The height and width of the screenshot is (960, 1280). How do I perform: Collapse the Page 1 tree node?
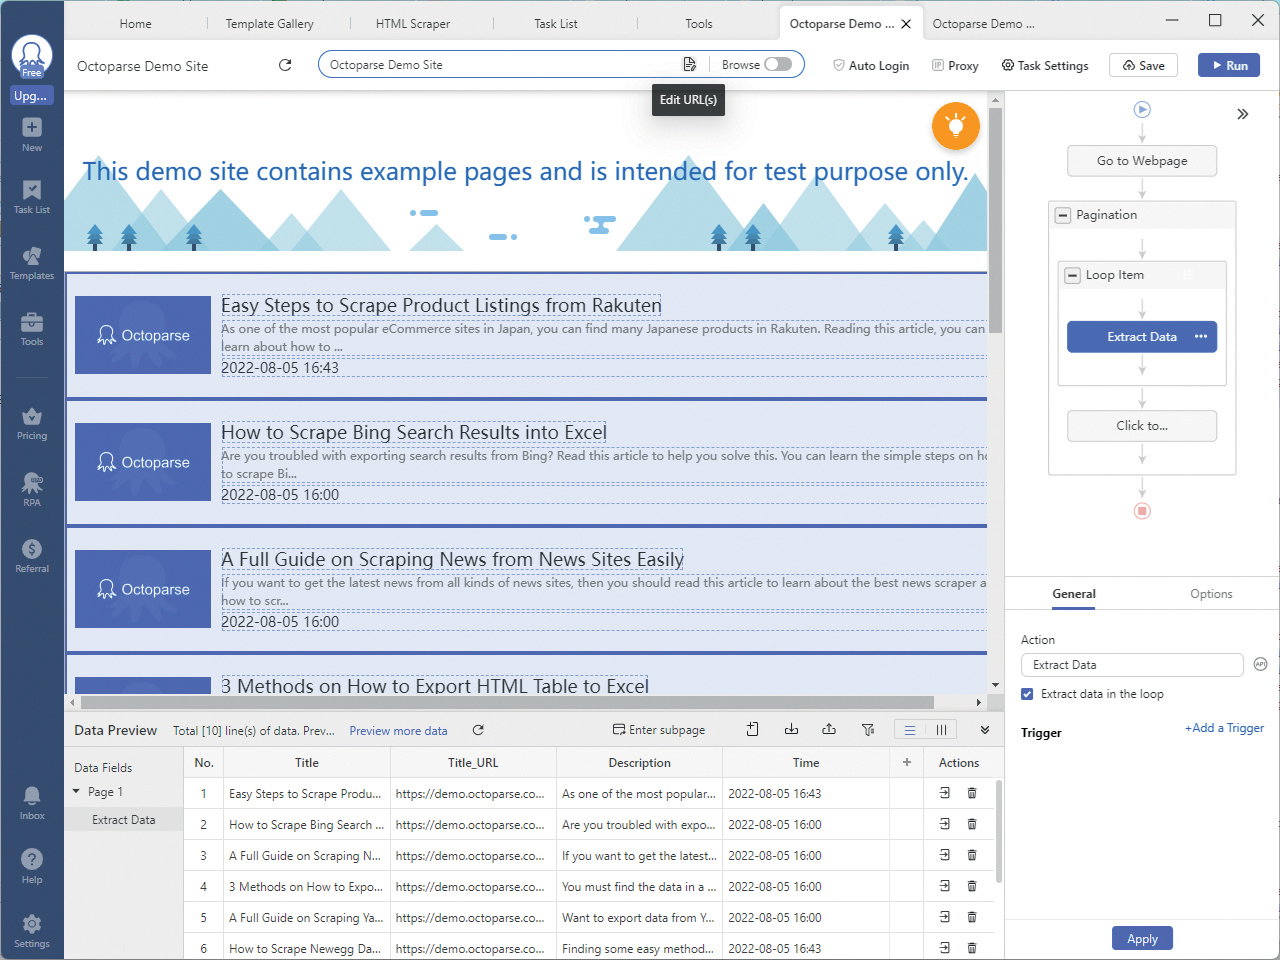pyautogui.click(x=76, y=791)
